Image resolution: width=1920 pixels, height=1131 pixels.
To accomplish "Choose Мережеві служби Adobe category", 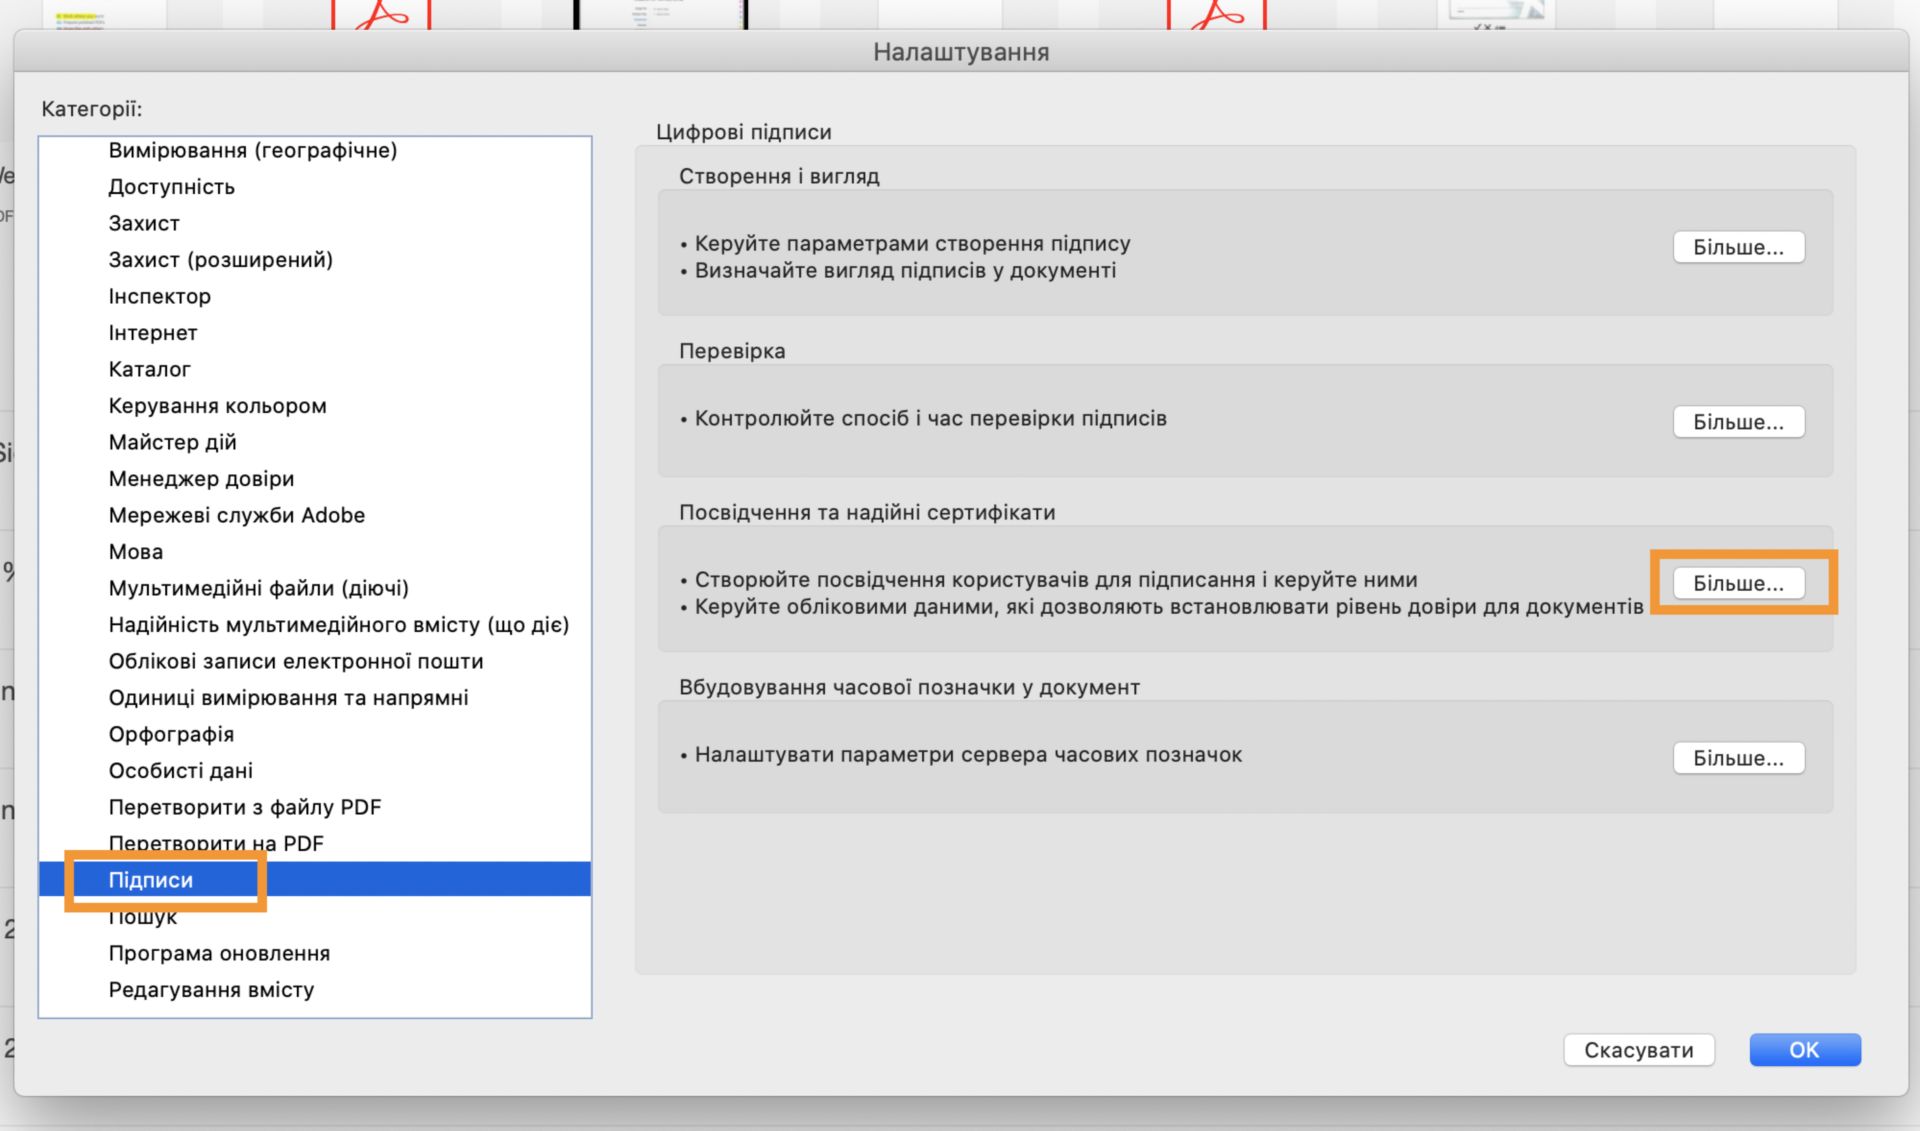I will pos(236,515).
